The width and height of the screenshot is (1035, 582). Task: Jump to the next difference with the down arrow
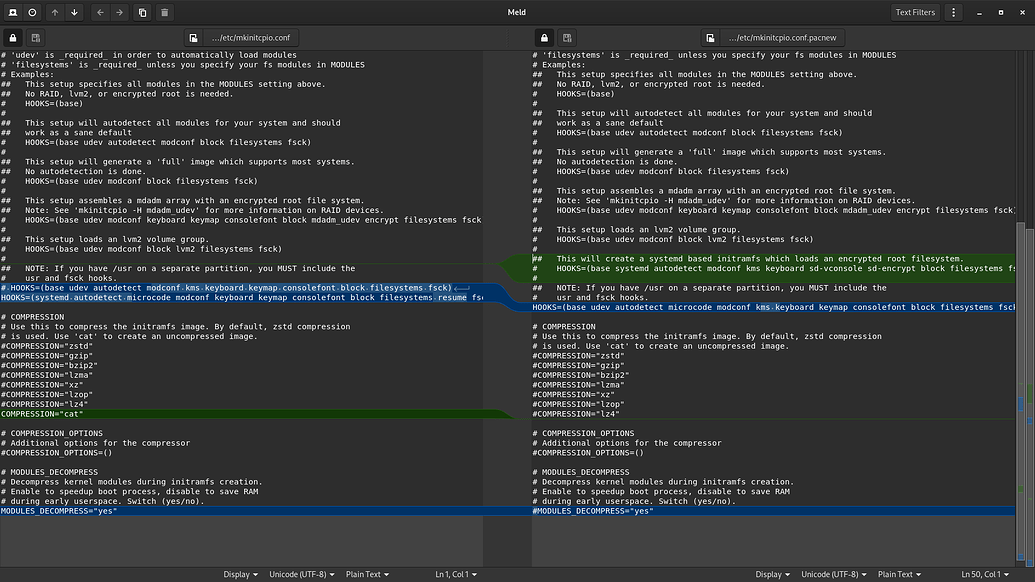[x=75, y=12]
